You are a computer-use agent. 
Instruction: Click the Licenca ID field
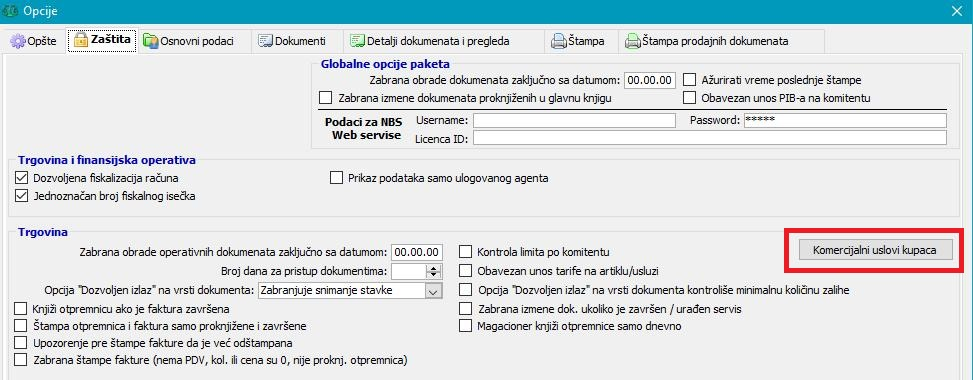[710, 137]
